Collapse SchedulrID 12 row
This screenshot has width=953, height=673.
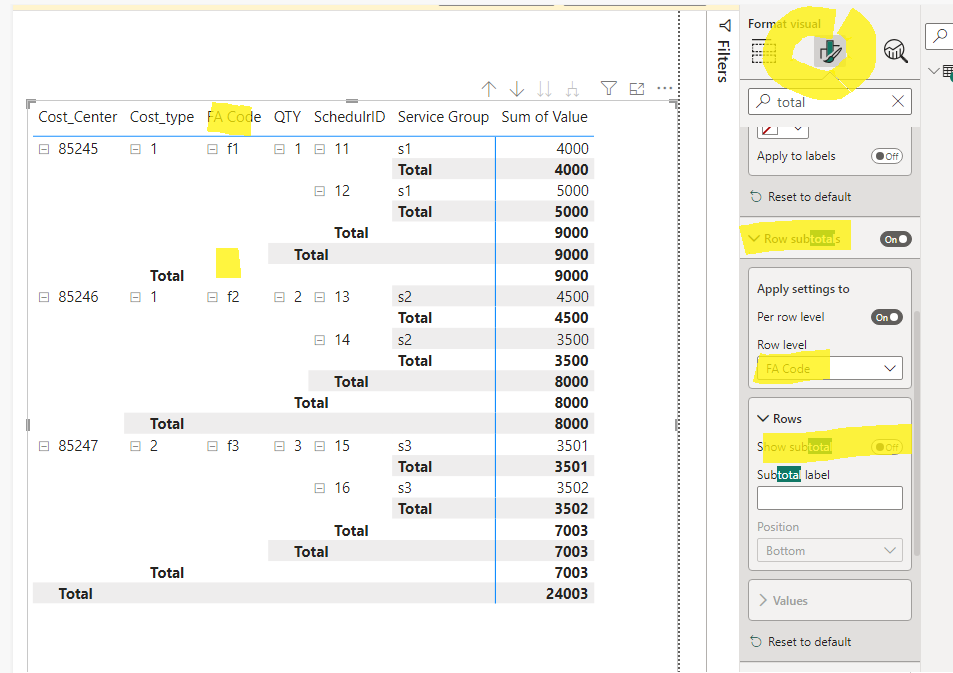pos(320,191)
